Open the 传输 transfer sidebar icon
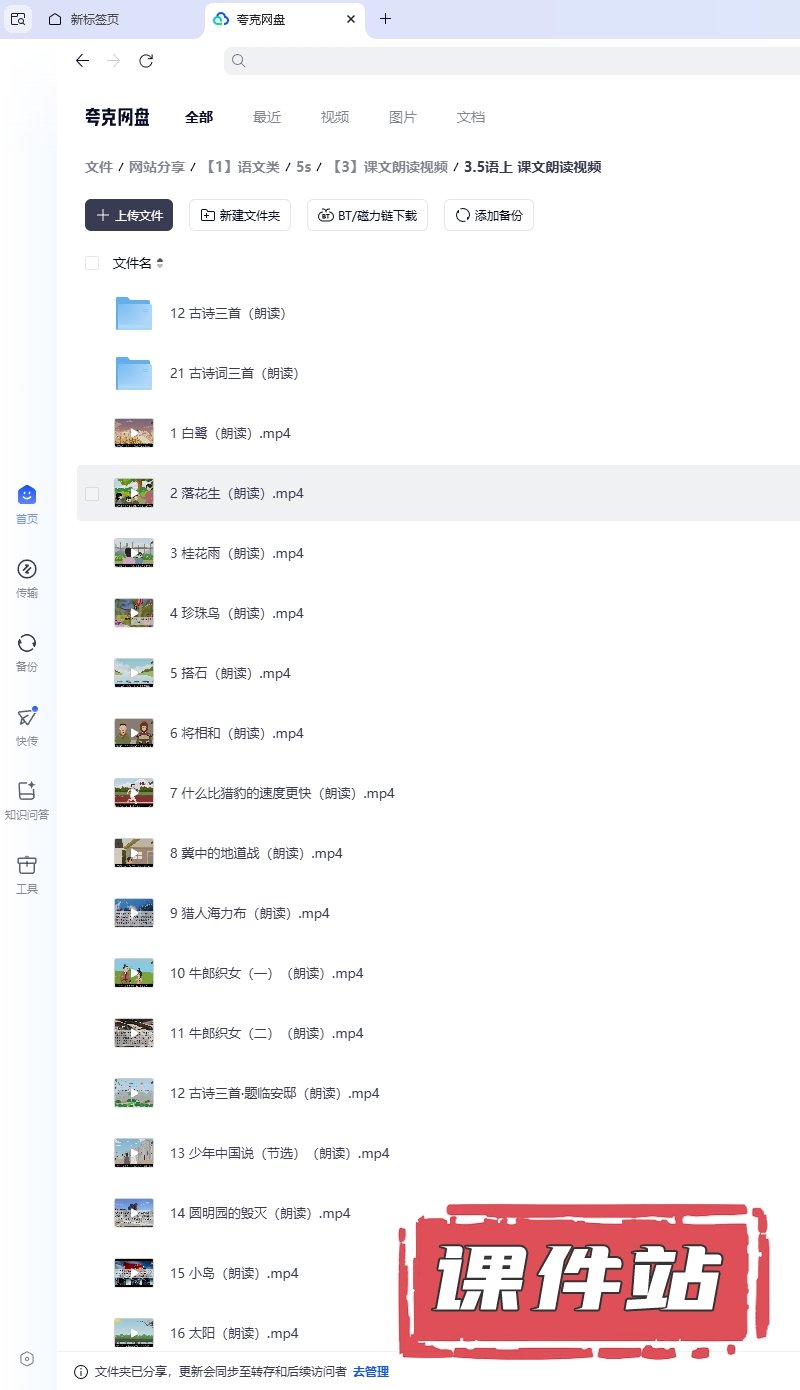 (x=27, y=578)
